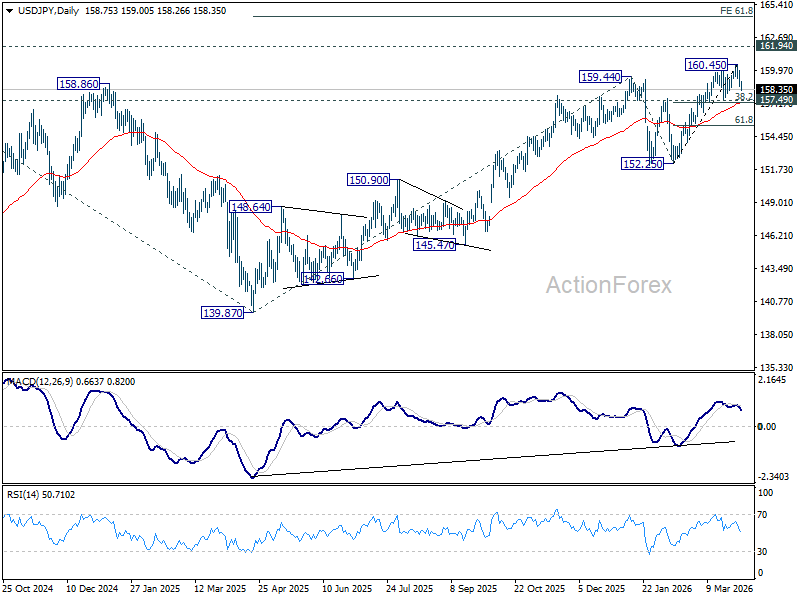The width and height of the screenshot is (800, 600).
Task: Click the 149.010 value on price scale
Action: (777, 203)
